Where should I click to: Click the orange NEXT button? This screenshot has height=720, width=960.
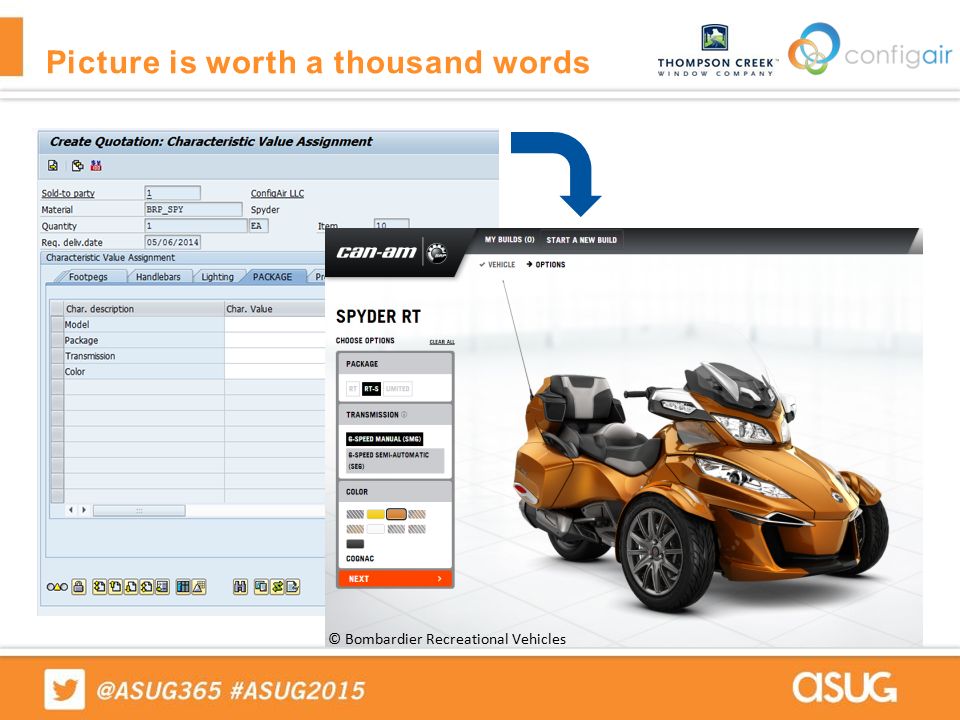[395, 579]
